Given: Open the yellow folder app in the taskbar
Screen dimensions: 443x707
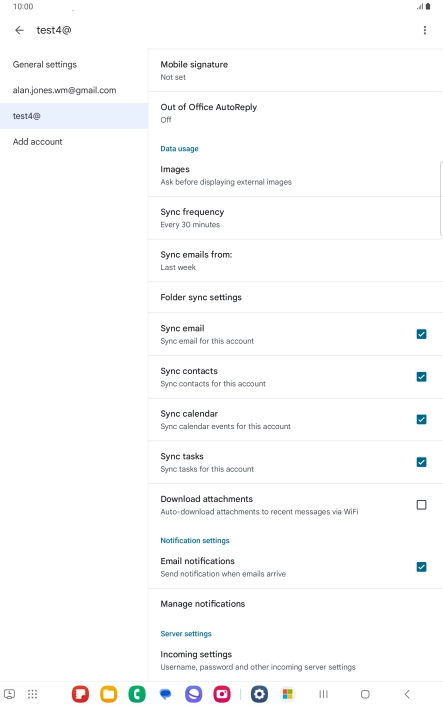Looking at the screenshot, I should [x=109, y=694].
